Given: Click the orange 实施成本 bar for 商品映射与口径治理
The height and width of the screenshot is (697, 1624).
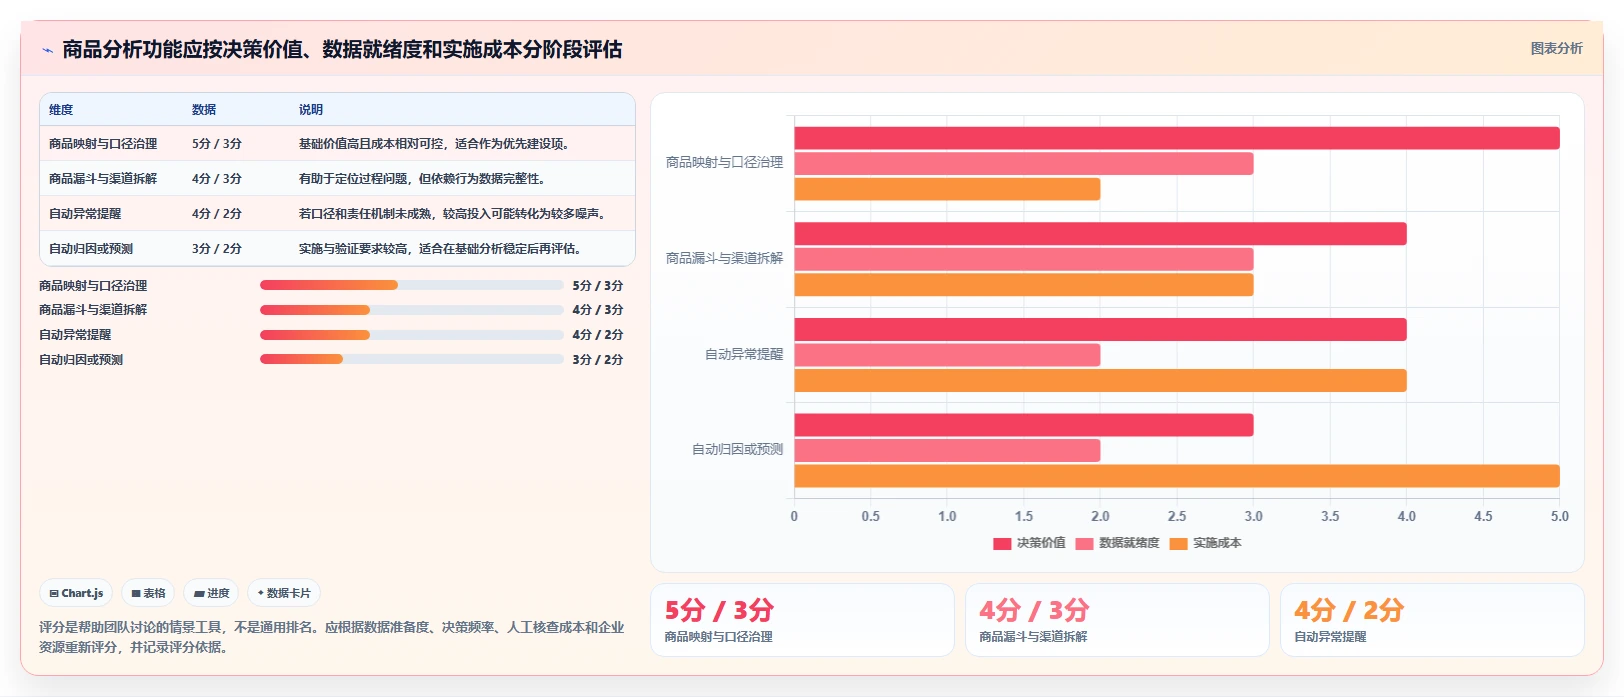Looking at the screenshot, I should [947, 189].
